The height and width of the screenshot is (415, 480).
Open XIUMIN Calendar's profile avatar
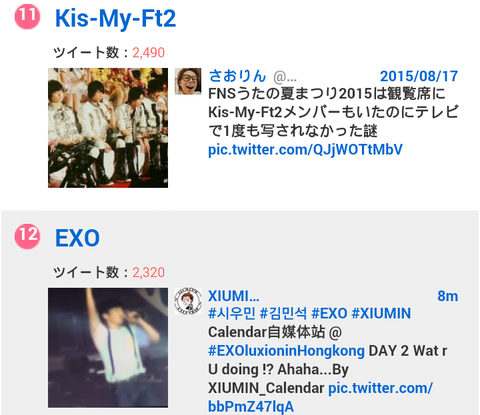pos(188,301)
